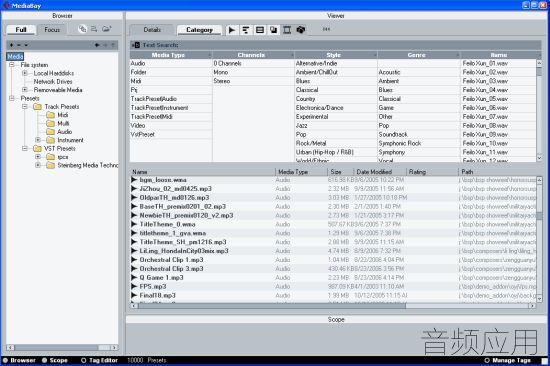Click play arrow beside Final18.mp3

[x=134, y=295]
